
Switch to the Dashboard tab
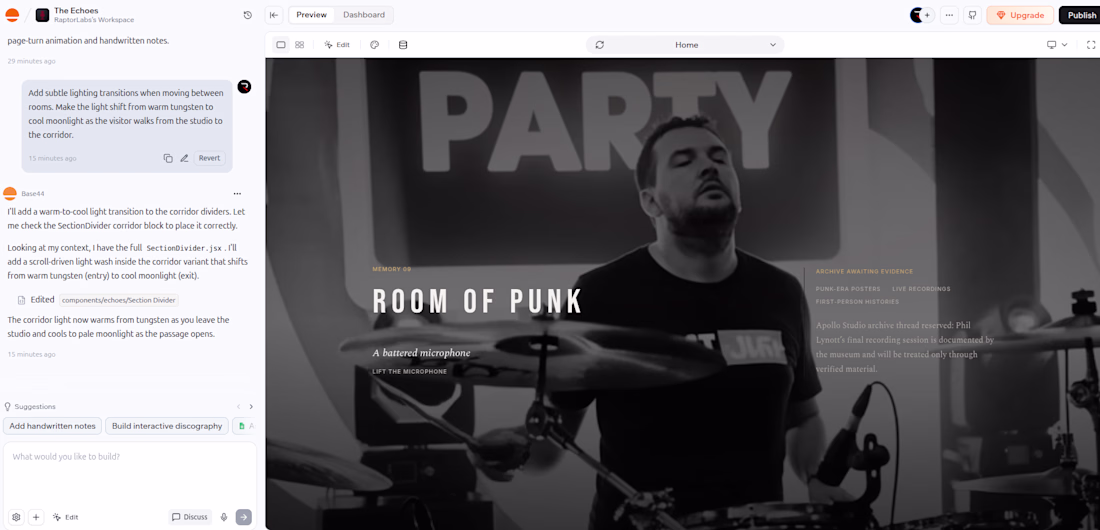pyautogui.click(x=363, y=15)
